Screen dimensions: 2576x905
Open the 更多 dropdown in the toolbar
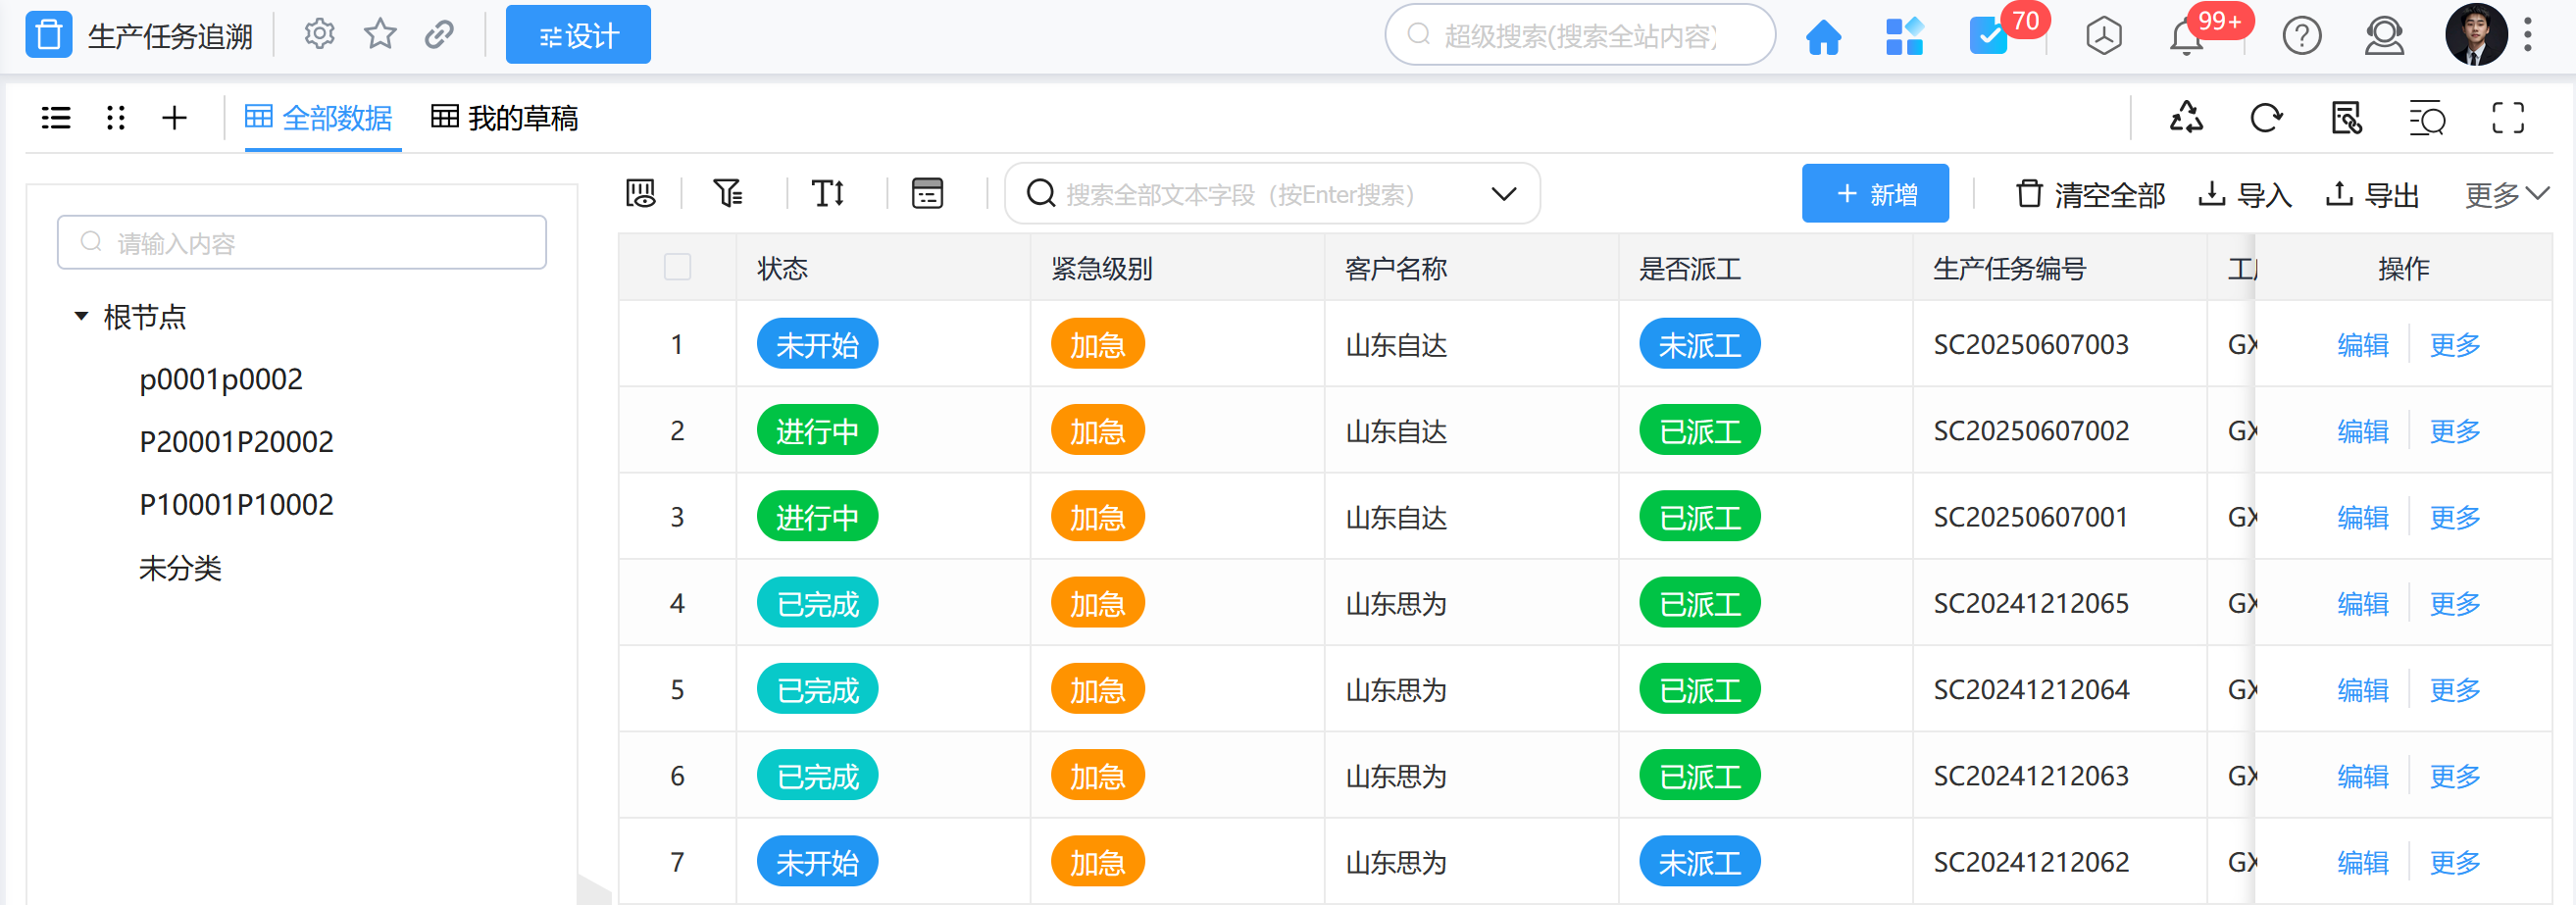click(2505, 194)
